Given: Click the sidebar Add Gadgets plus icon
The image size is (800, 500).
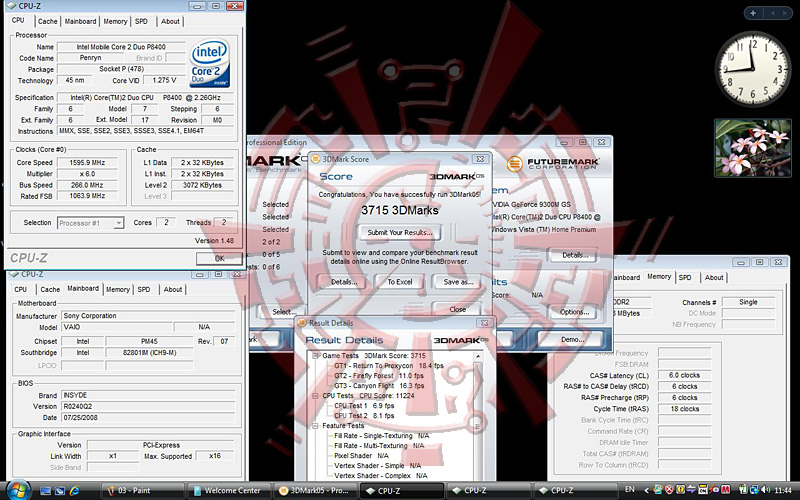Looking at the screenshot, I should point(753,13).
